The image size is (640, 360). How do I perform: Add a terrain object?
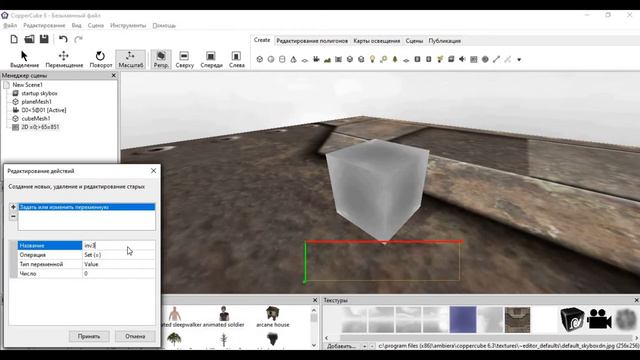(327, 60)
